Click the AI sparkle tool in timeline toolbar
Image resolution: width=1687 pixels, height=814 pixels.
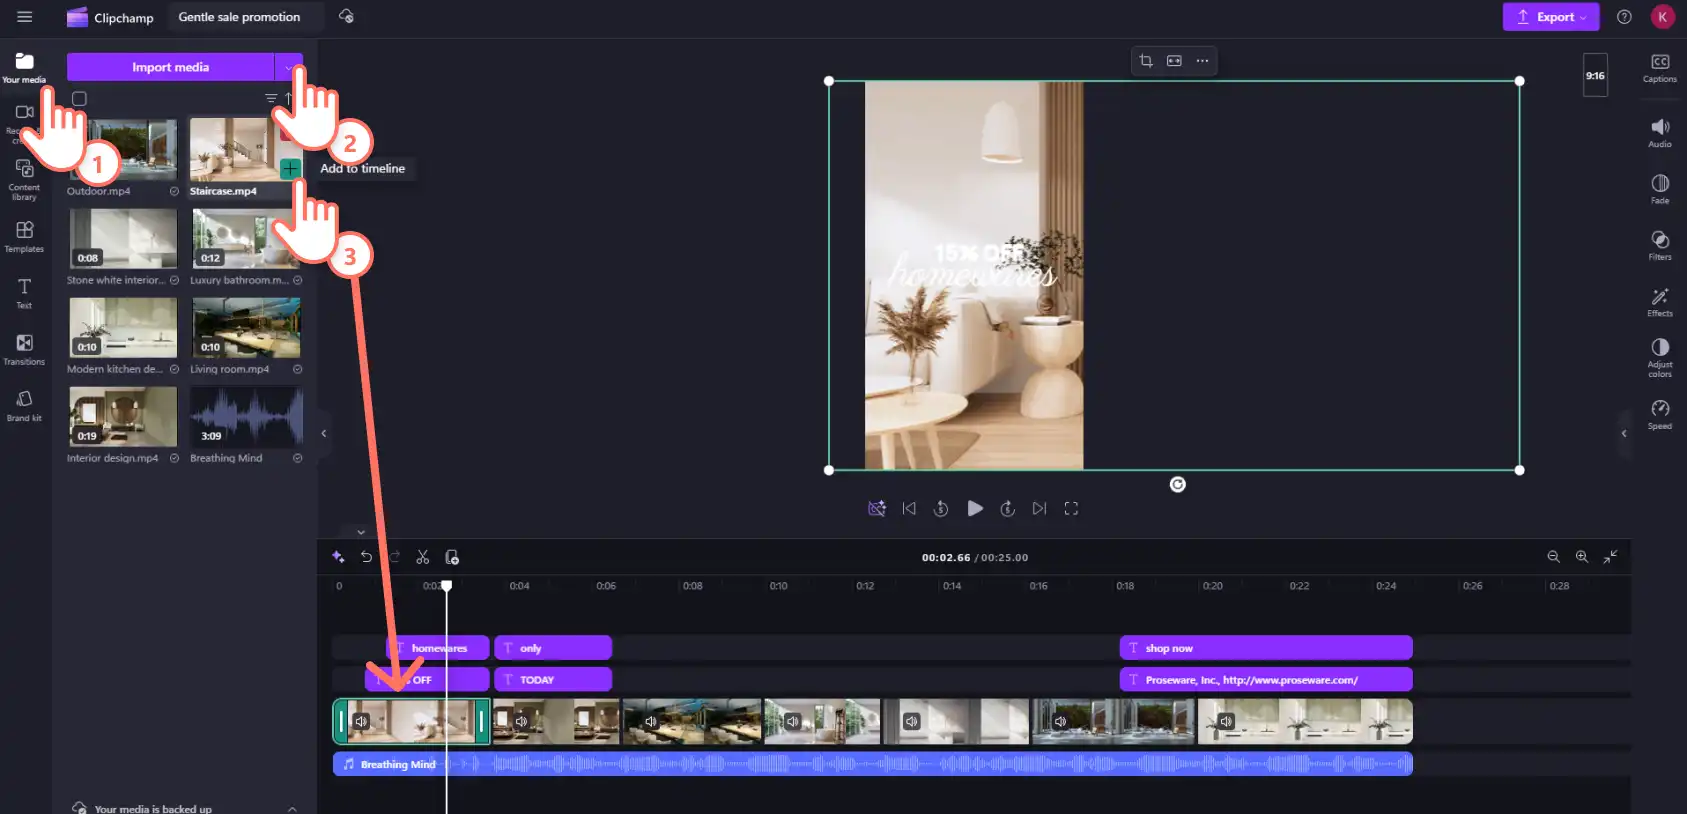click(338, 557)
